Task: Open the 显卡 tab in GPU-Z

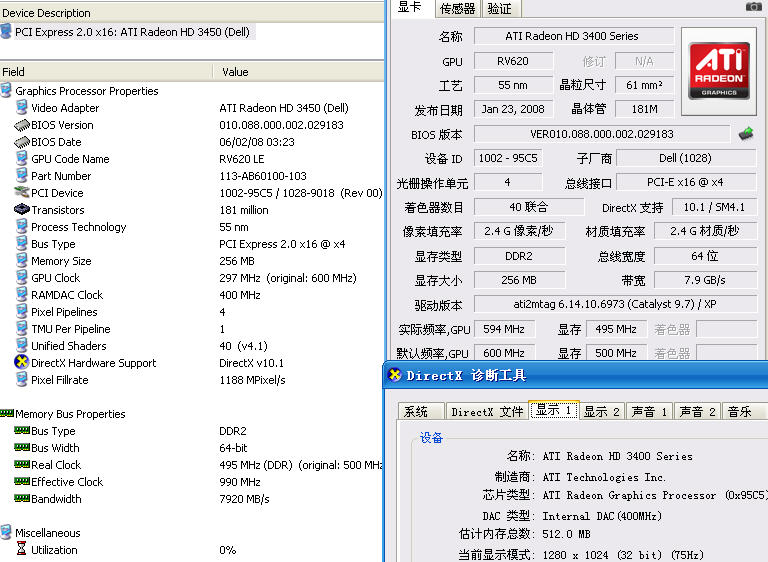Action: tap(410, 7)
